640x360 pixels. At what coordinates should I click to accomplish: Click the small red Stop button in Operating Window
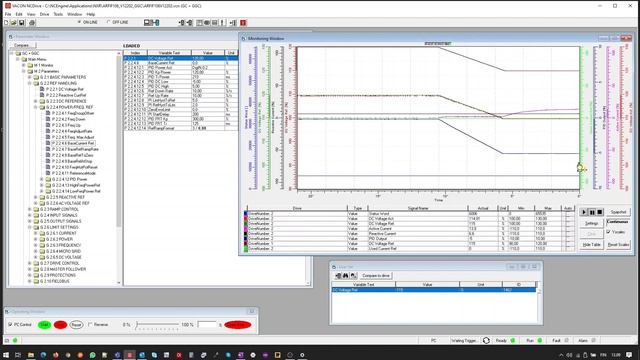click(x=60, y=325)
